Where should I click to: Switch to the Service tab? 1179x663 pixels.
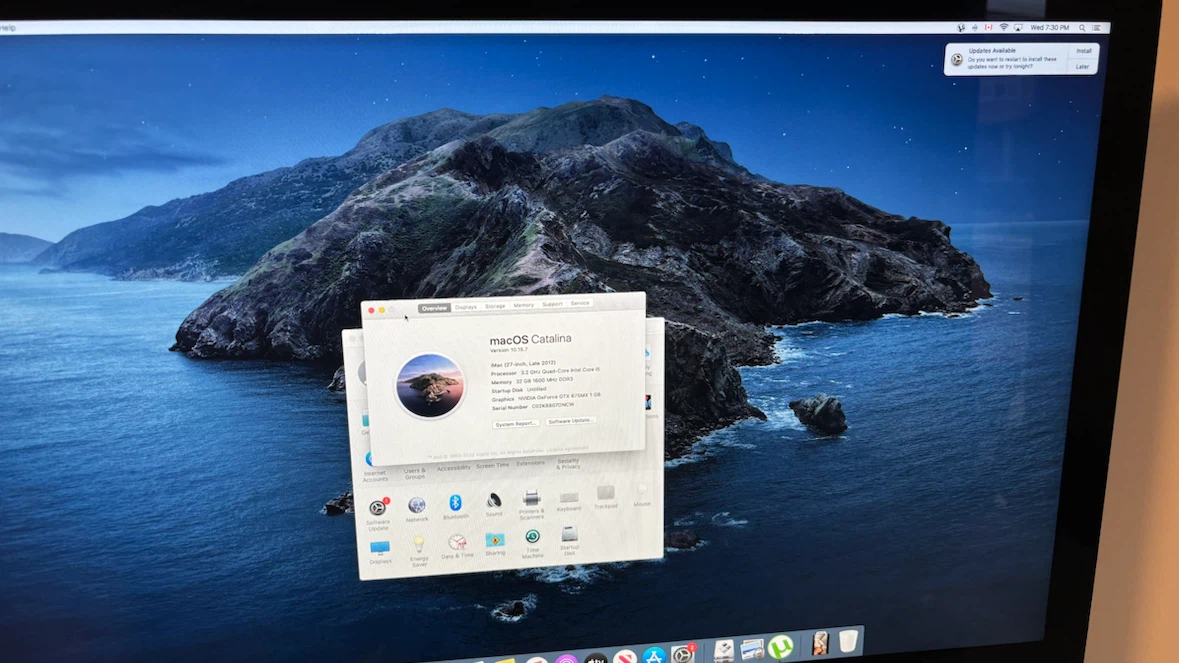tap(580, 303)
